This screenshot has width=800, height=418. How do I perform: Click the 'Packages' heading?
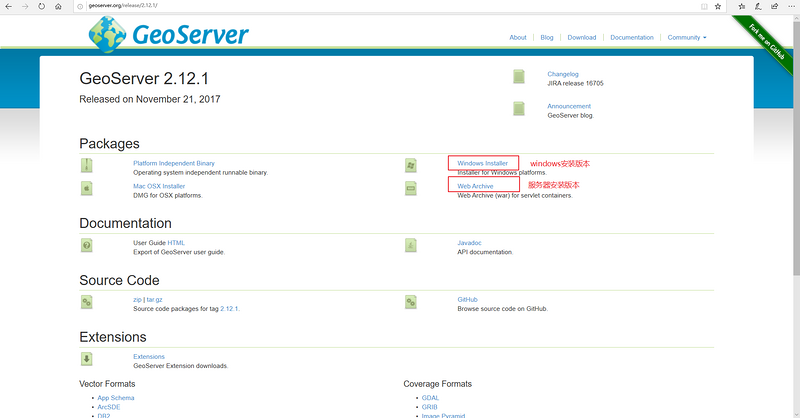point(109,143)
